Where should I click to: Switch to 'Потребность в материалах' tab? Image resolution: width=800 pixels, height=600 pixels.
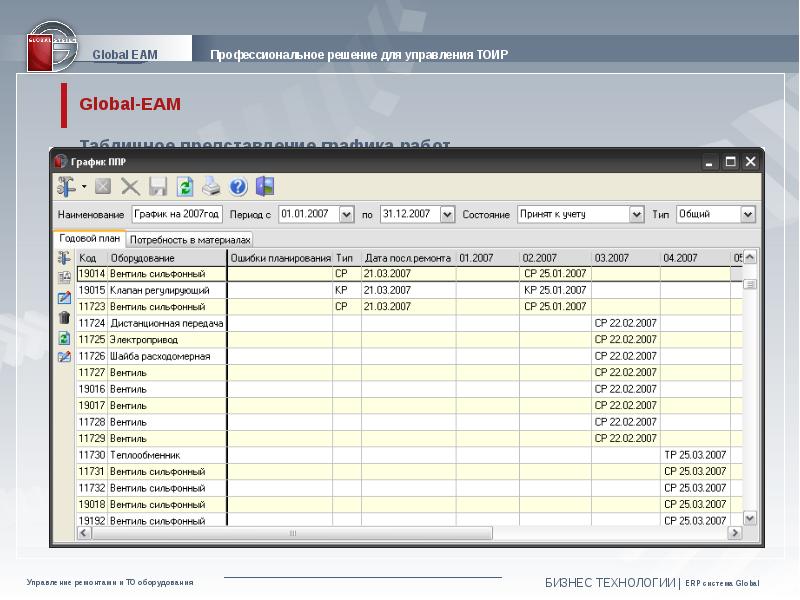tap(189, 240)
